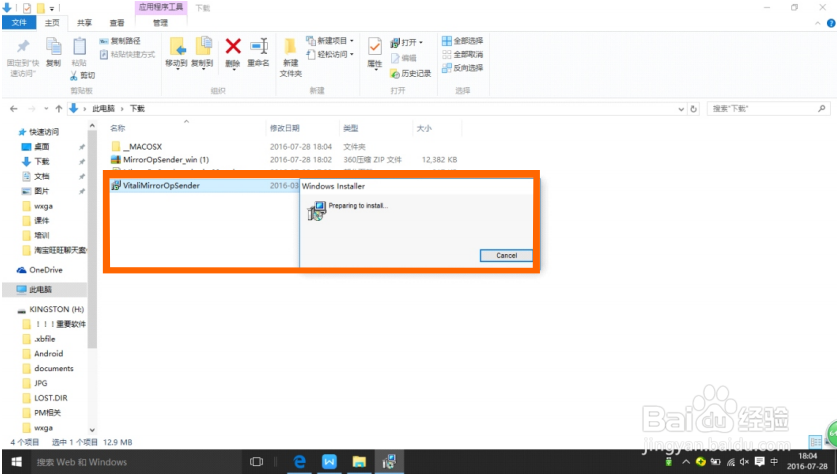The width and height of the screenshot is (837, 474).
Task: Select Downloads (下载) in sidebar
Action: coord(42,161)
